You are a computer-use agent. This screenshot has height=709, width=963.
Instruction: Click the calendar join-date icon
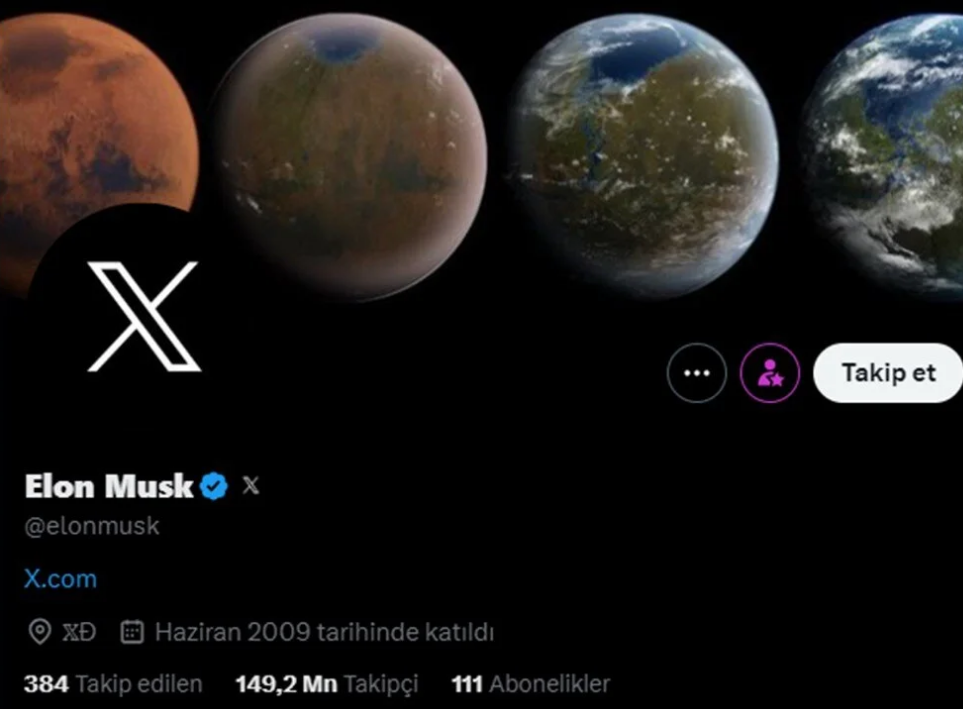point(132,632)
